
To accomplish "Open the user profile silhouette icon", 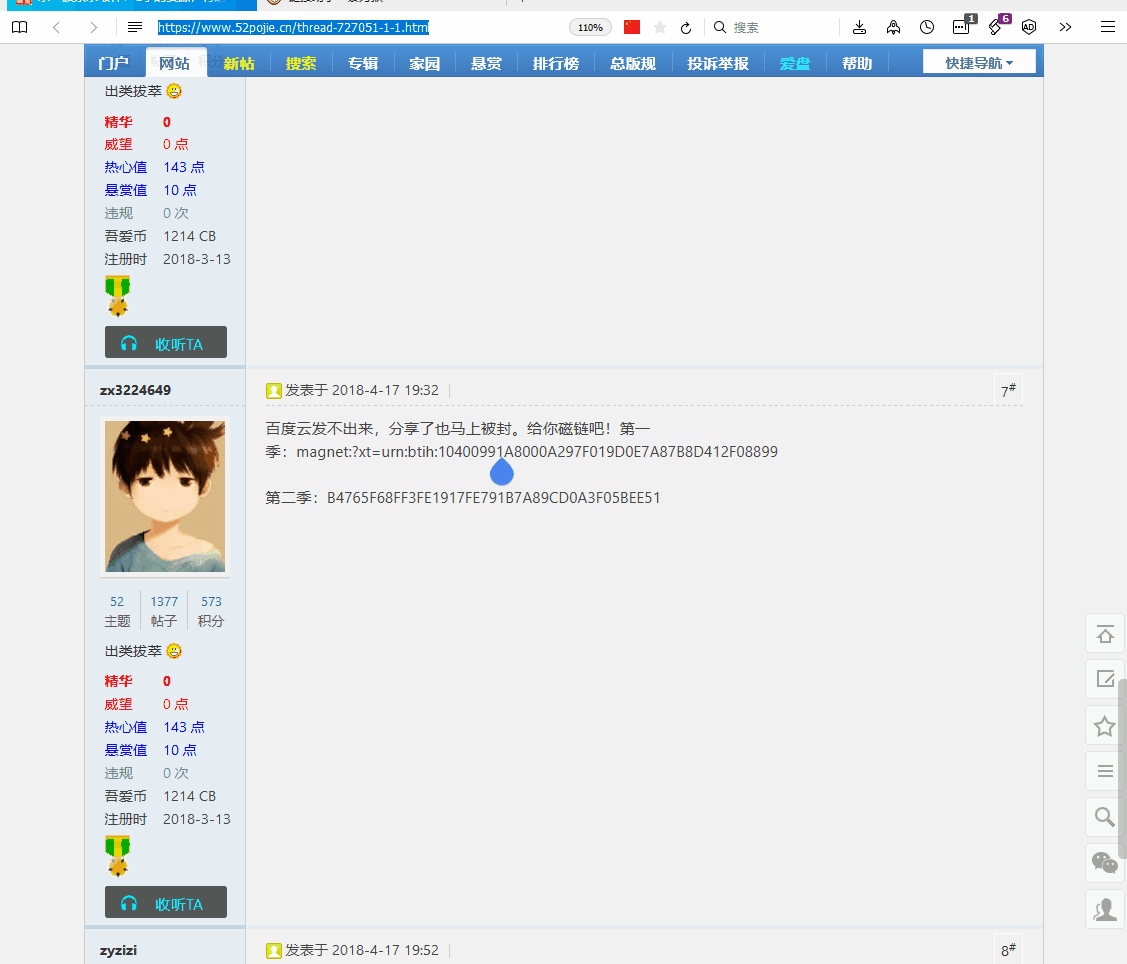I will pos(1104,909).
